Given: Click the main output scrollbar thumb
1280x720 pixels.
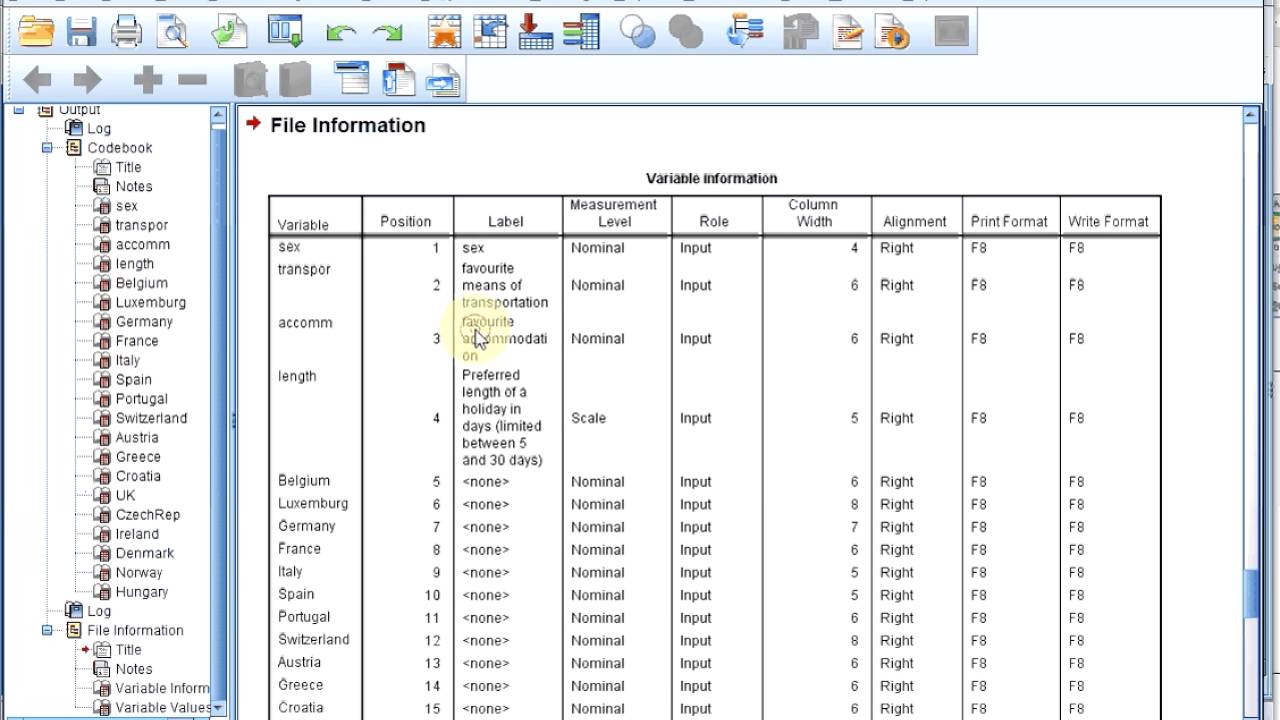Looking at the screenshot, I should (x=1251, y=595).
